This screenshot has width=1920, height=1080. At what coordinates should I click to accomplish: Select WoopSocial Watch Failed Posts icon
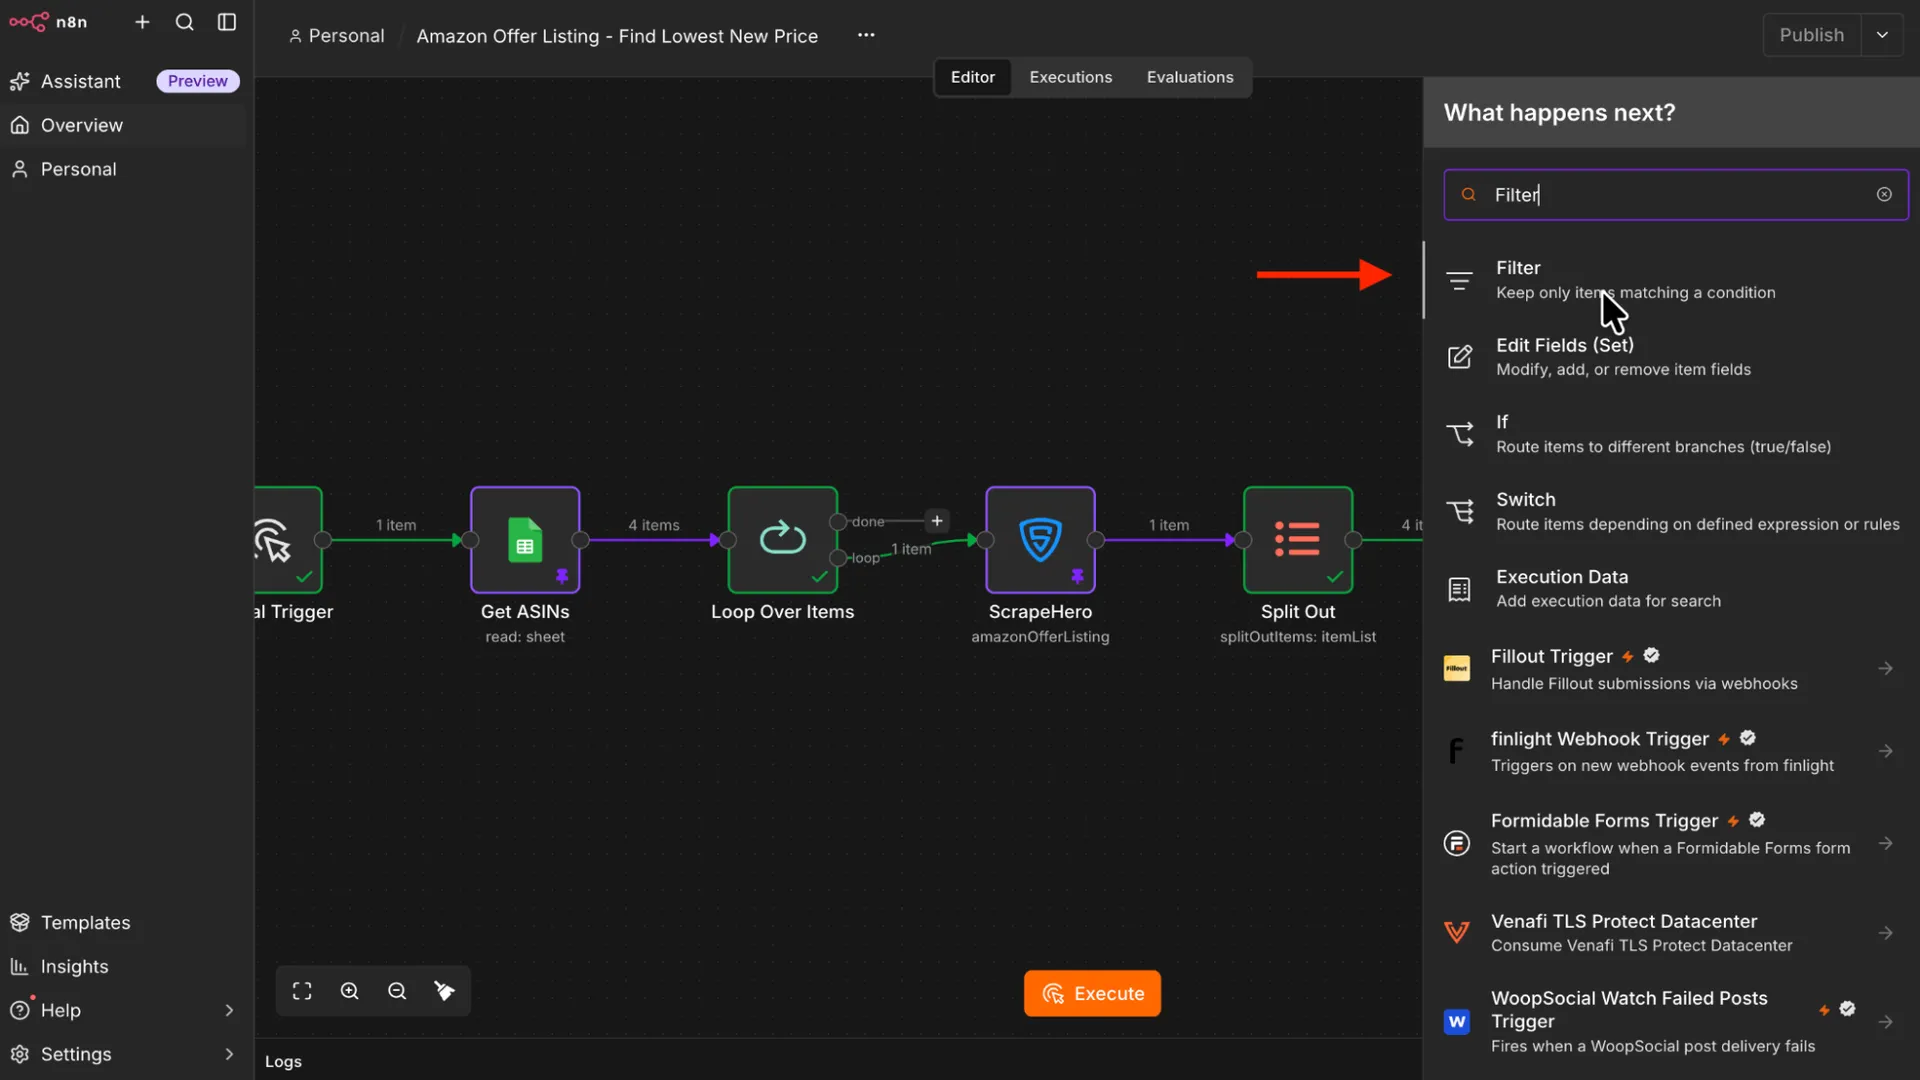1457,1021
